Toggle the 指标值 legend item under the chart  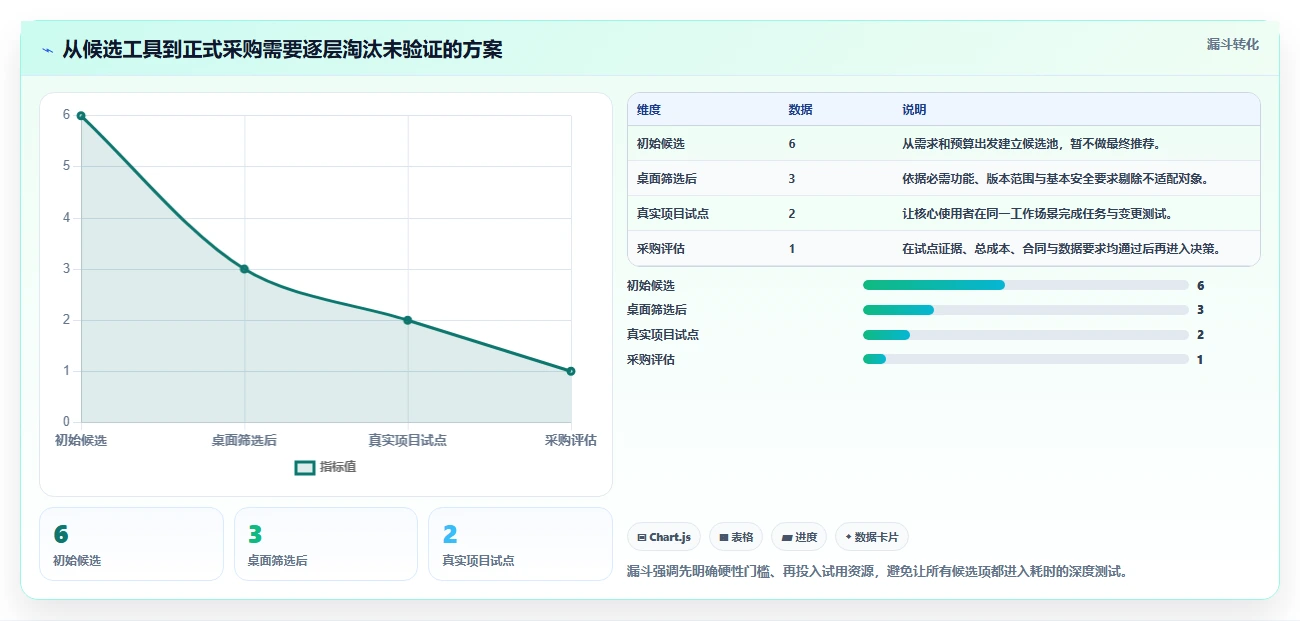tap(325, 467)
